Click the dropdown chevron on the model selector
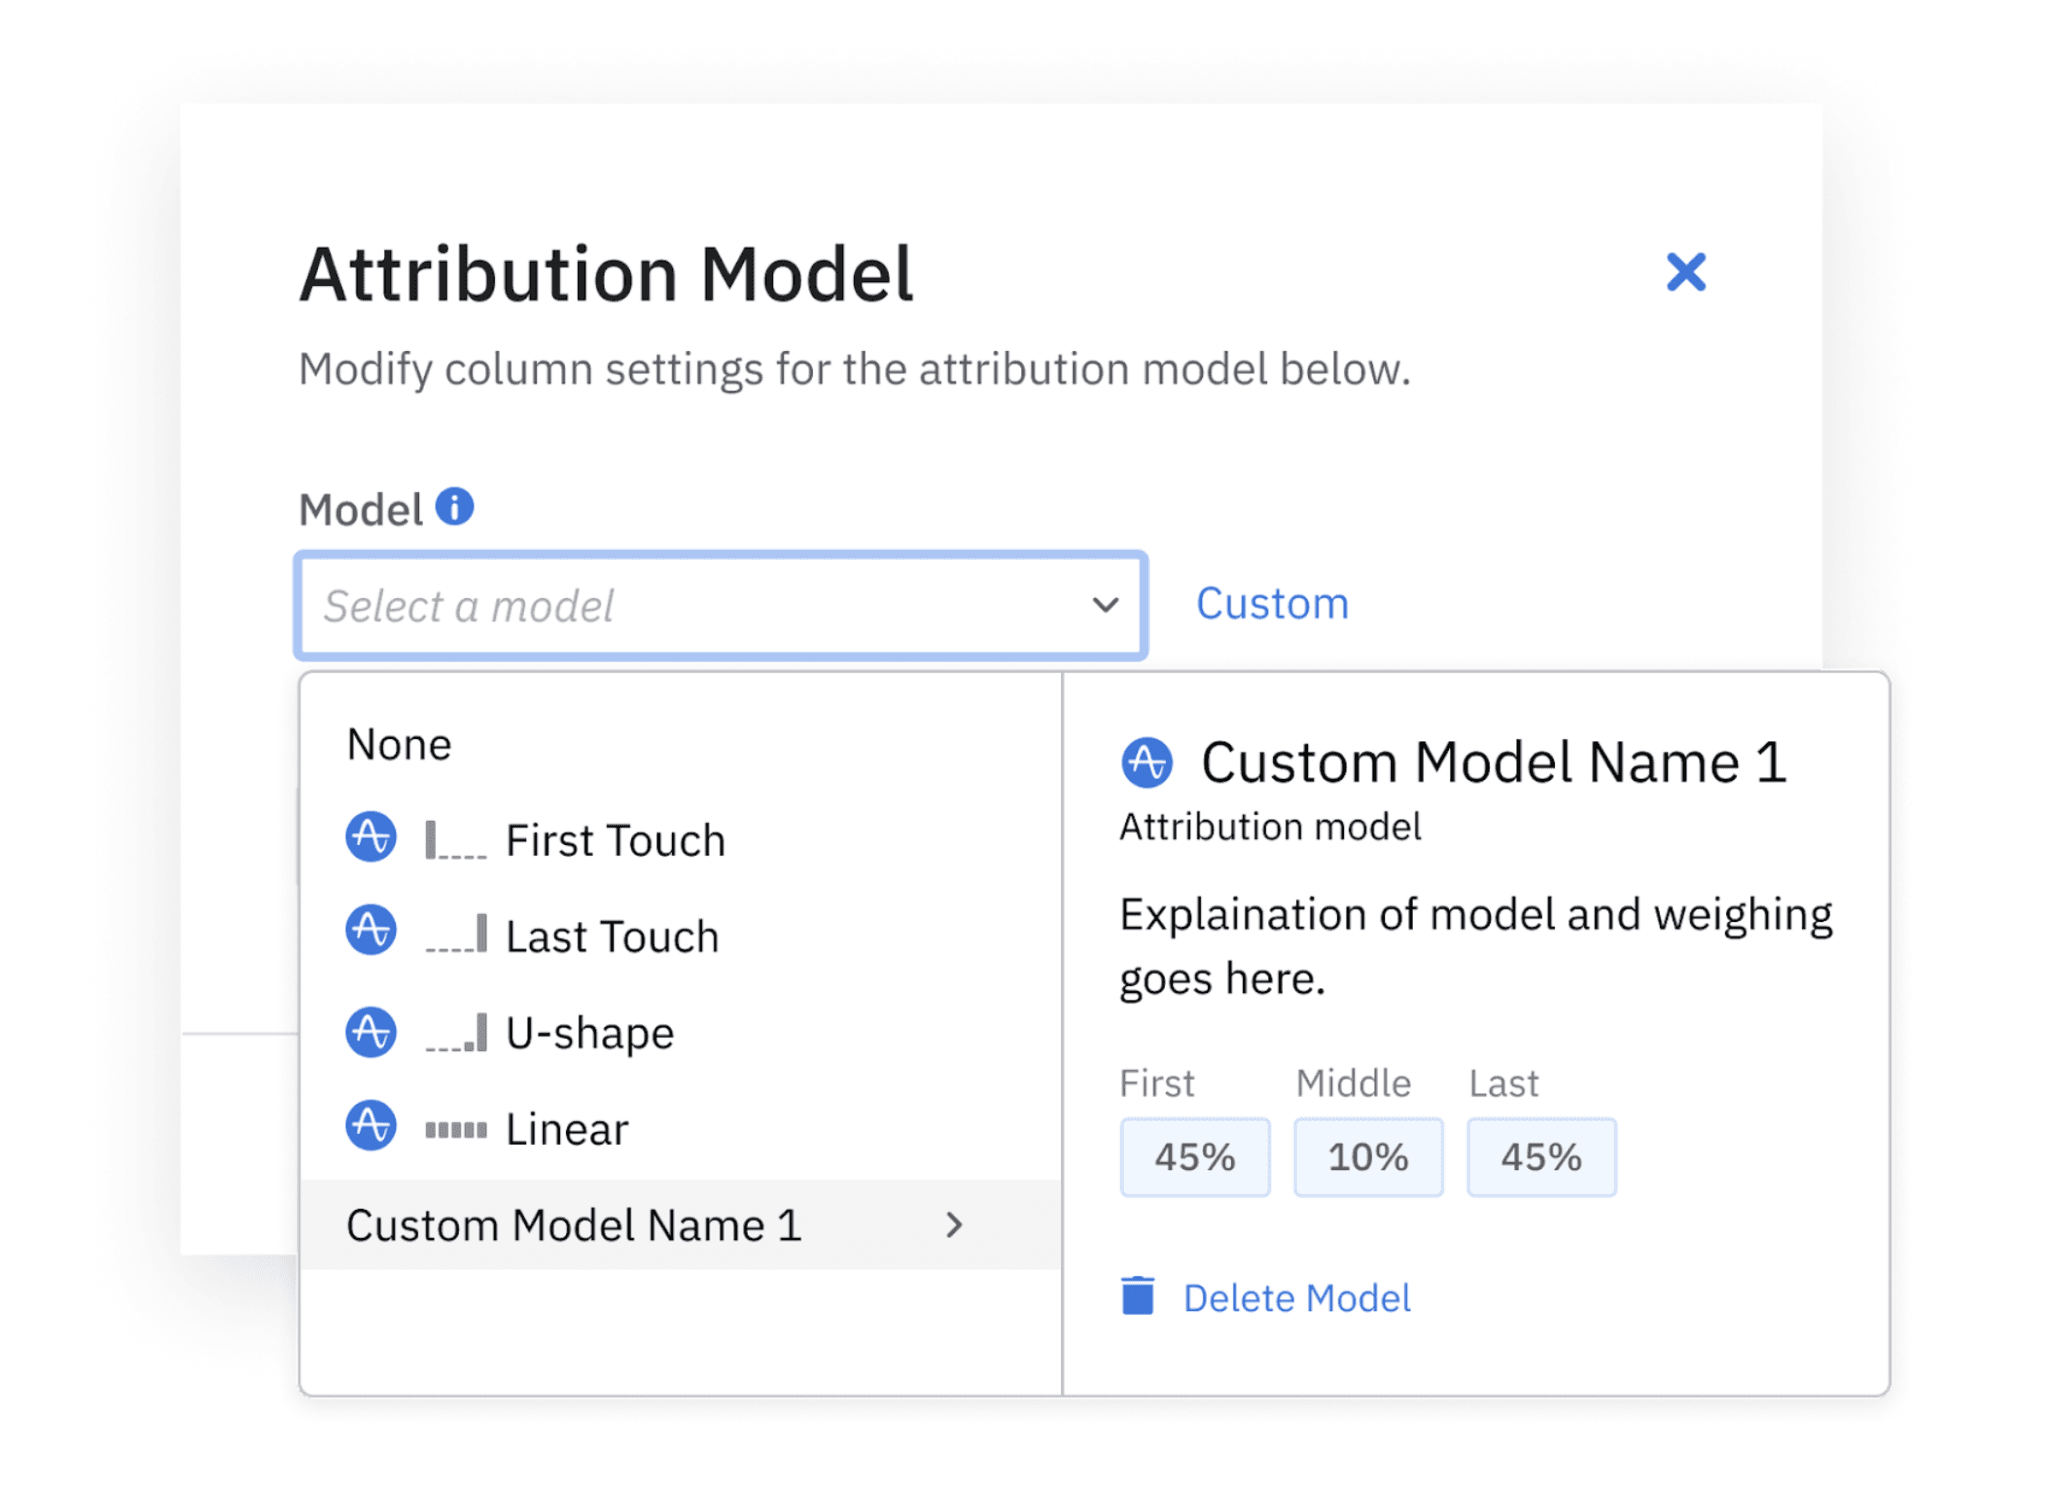The width and height of the screenshot is (2048, 1488). 1104,605
